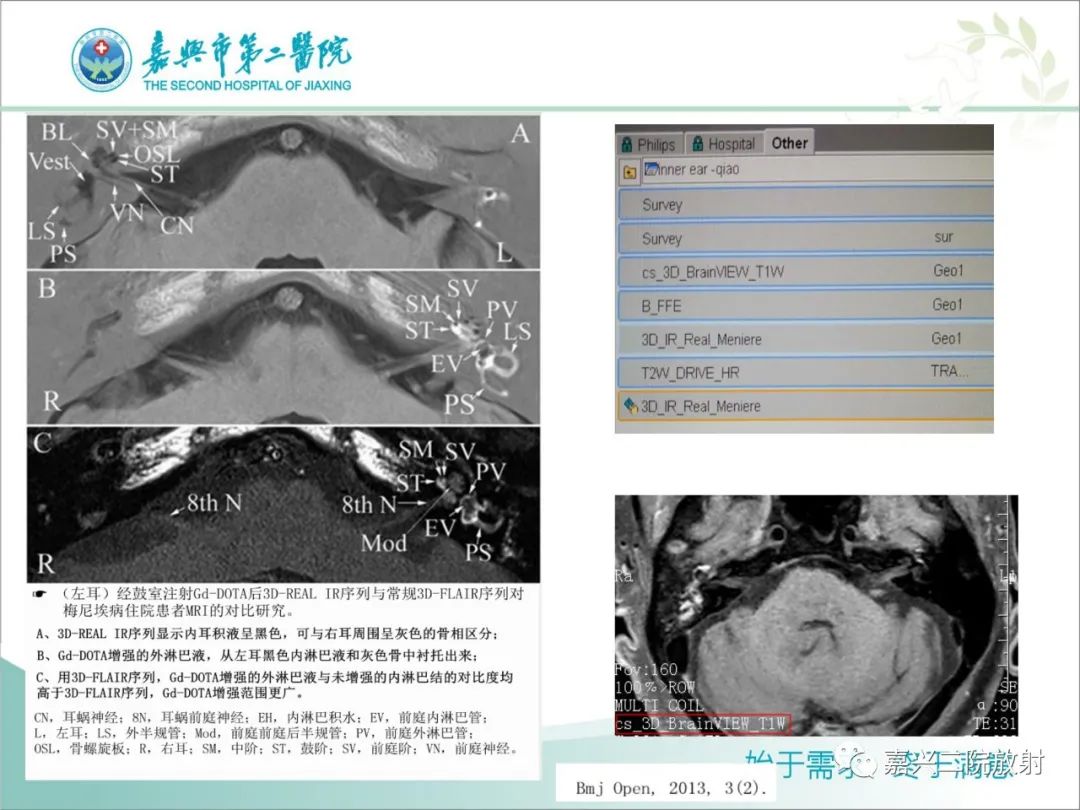The height and width of the screenshot is (810, 1080).
Task: Click the lock icon on Hospital tab
Action: 698,143
